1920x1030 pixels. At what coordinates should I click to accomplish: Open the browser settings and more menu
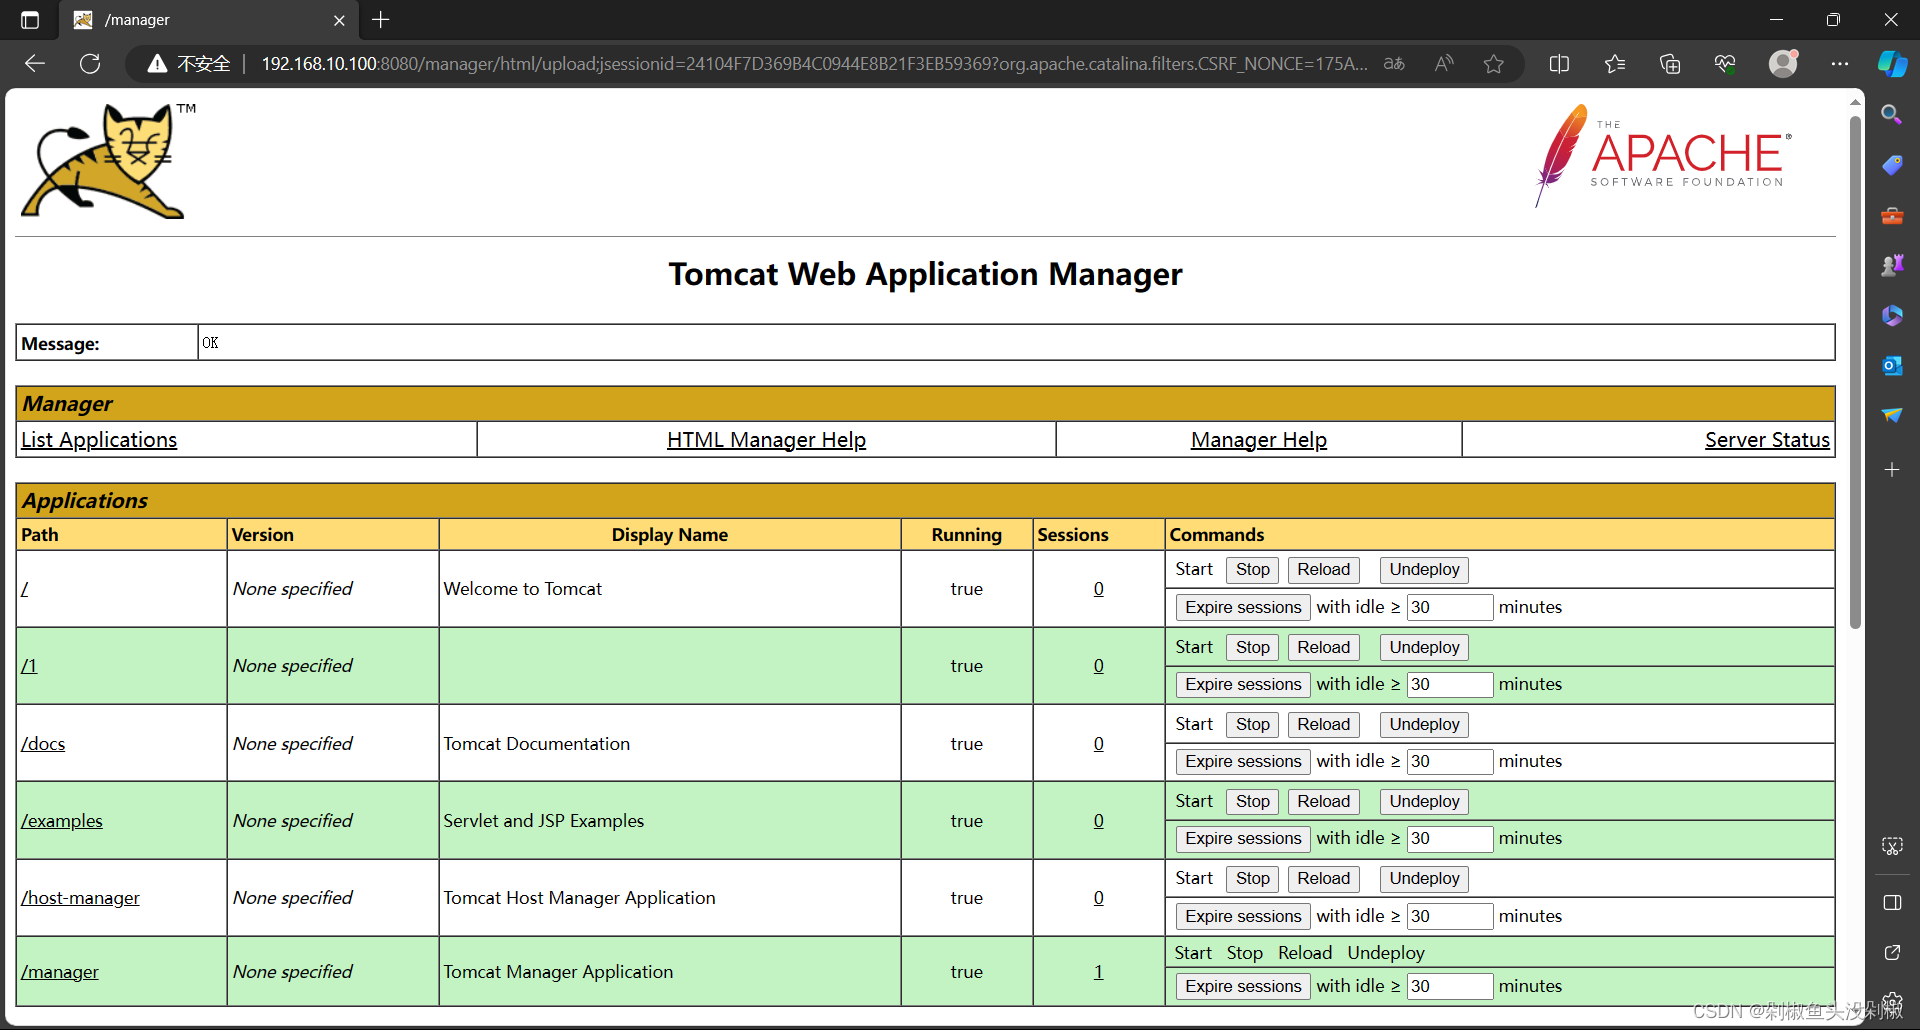tap(1840, 64)
